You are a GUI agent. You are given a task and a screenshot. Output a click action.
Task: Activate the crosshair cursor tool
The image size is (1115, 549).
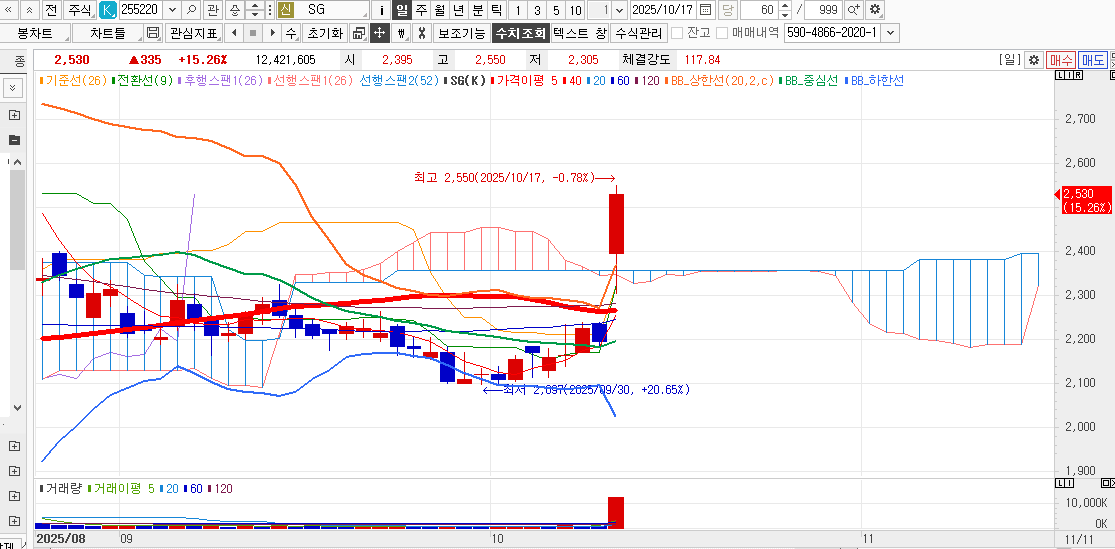coord(380,33)
